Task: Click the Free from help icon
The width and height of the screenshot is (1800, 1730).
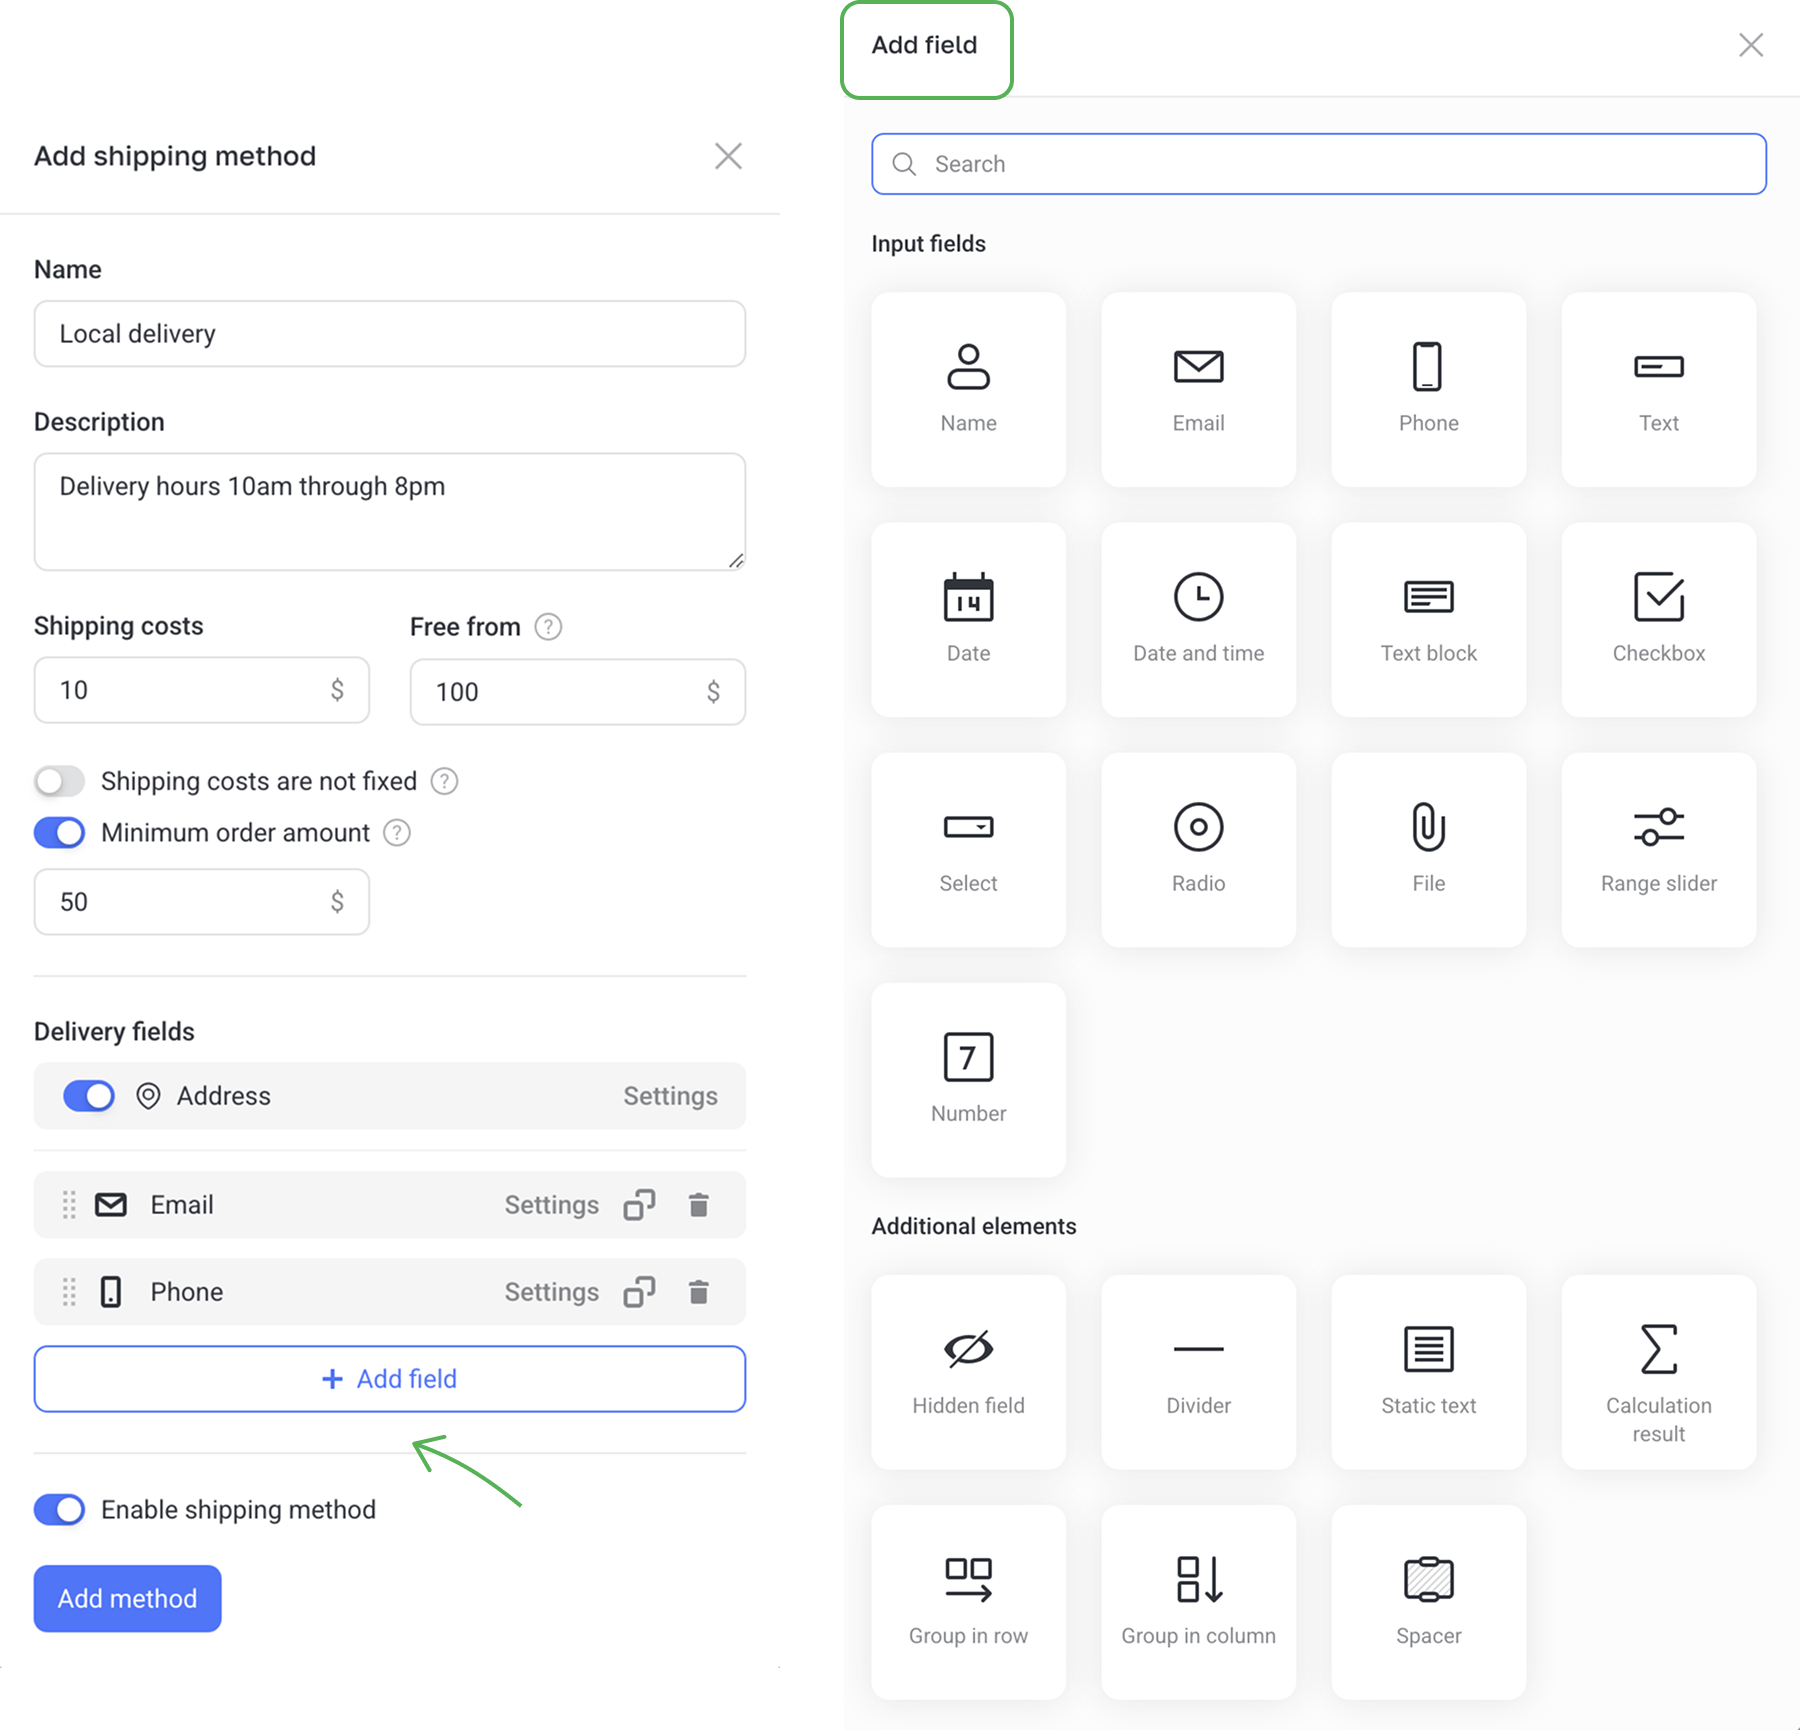Action: (x=548, y=627)
